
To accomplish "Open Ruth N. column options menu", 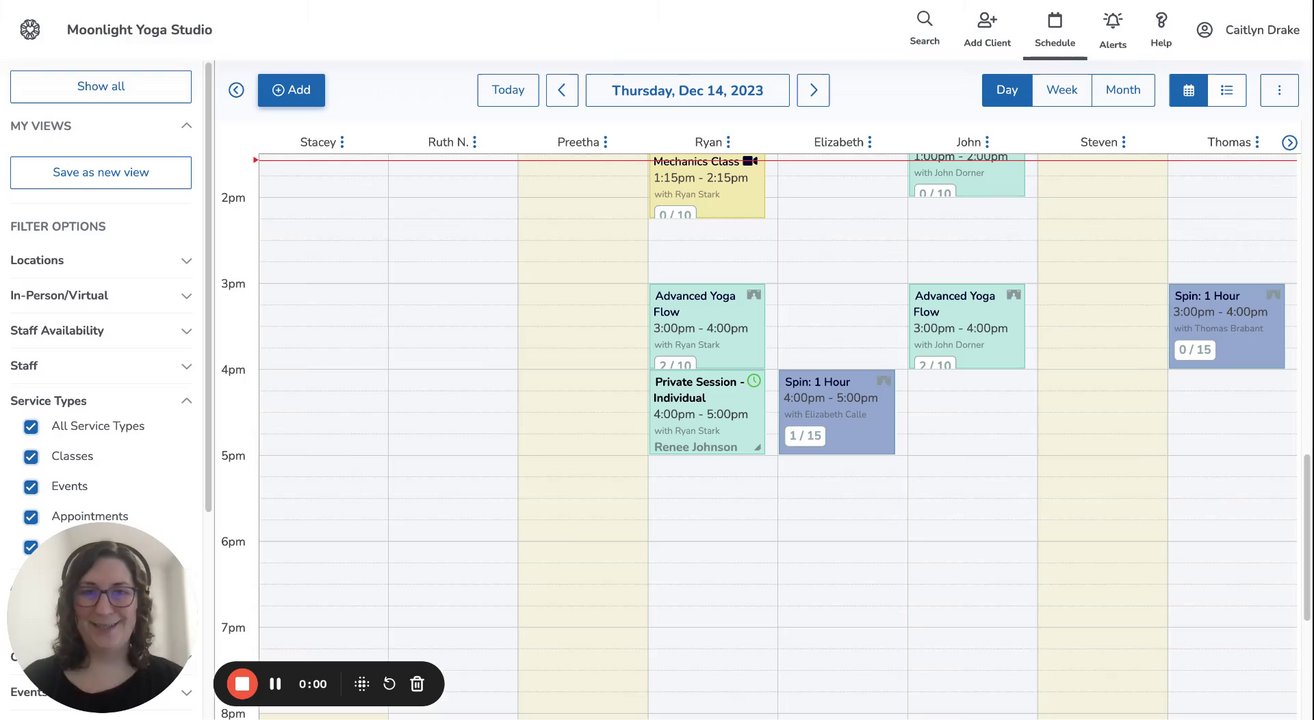I will (474, 142).
